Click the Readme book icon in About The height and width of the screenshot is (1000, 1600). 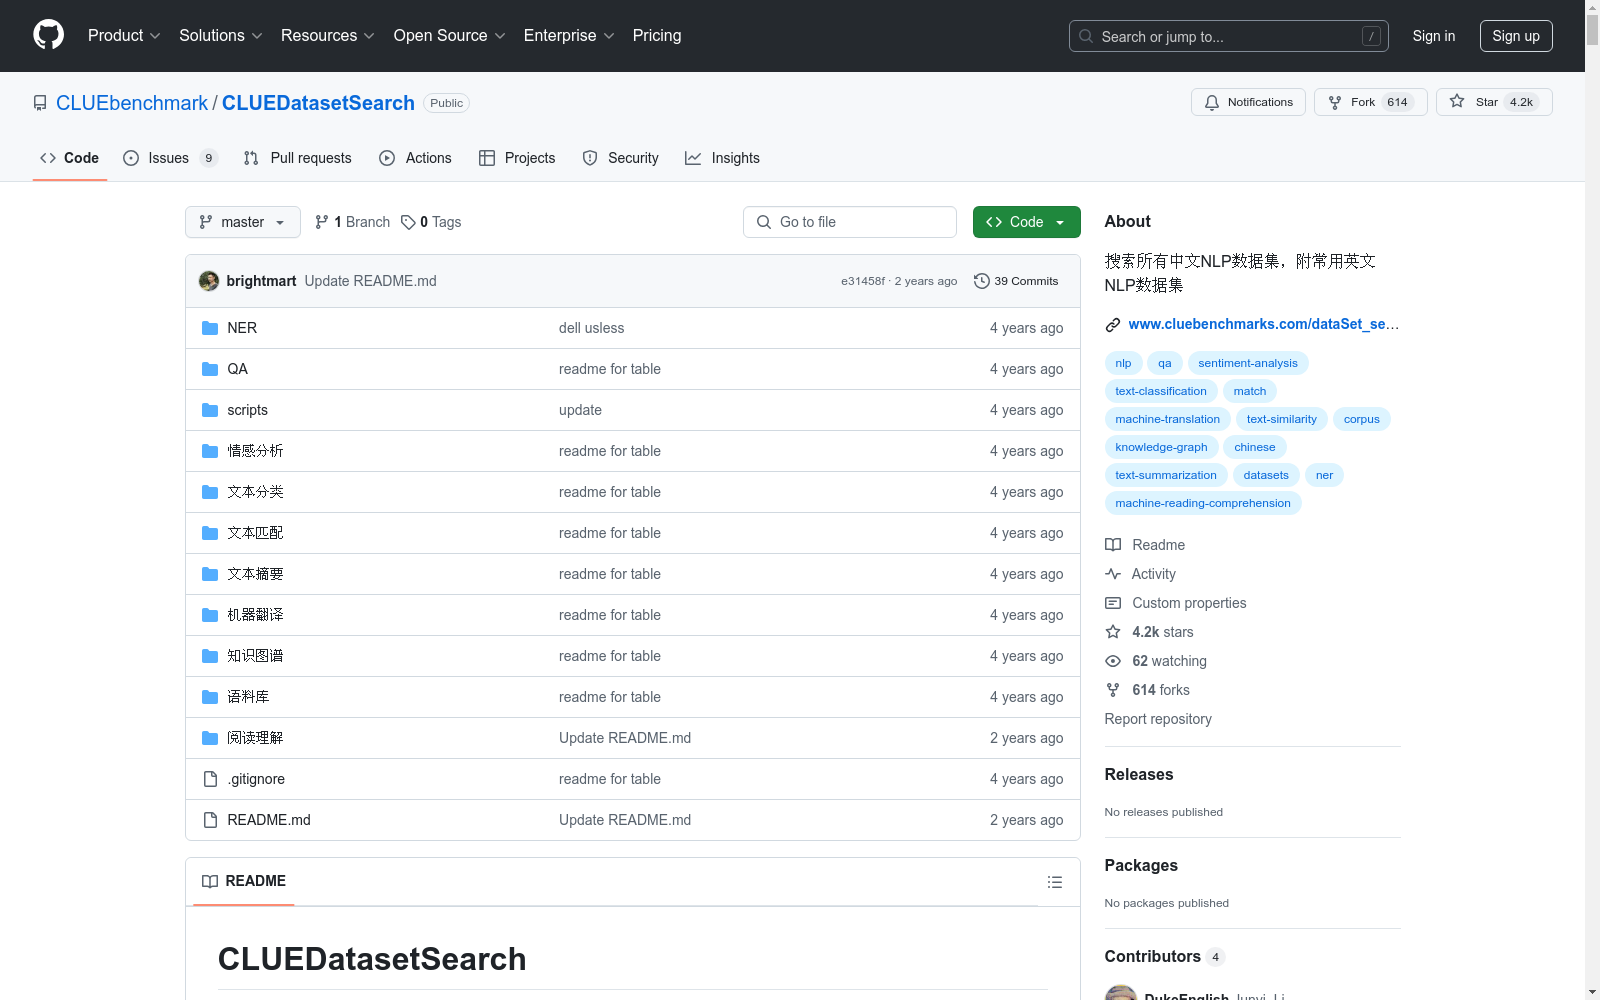pyautogui.click(x=1113, y=545)
